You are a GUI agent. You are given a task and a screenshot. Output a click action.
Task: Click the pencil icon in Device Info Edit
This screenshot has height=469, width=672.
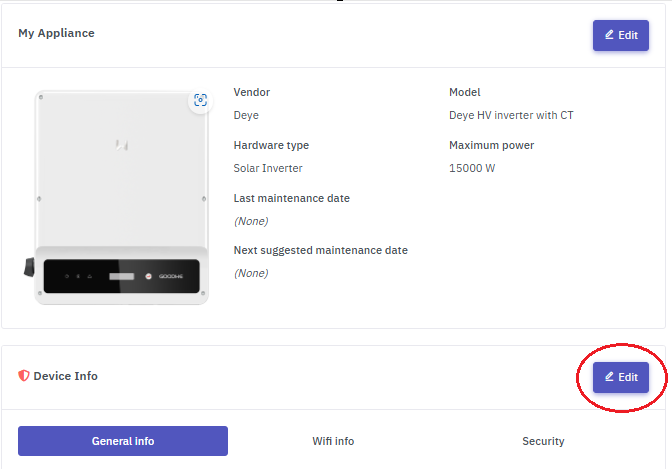pyautogui.click(x=609, y=377)
